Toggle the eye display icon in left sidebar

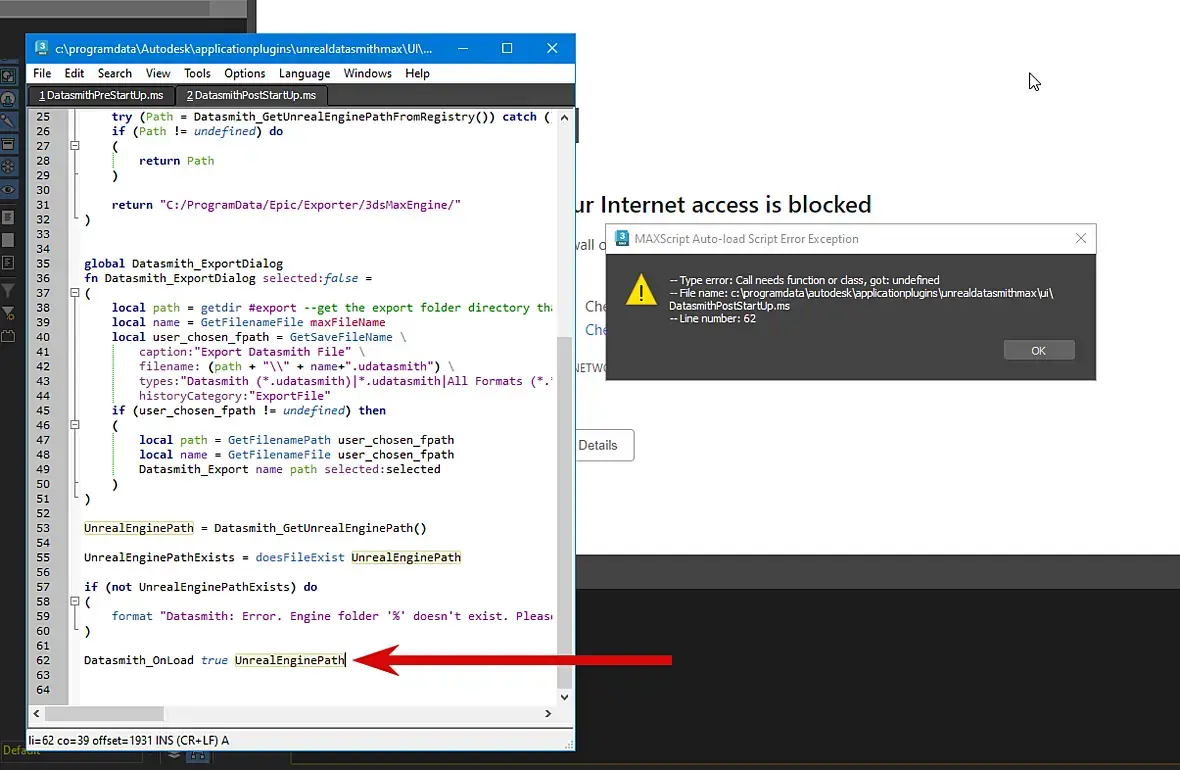tap(8, 190)
